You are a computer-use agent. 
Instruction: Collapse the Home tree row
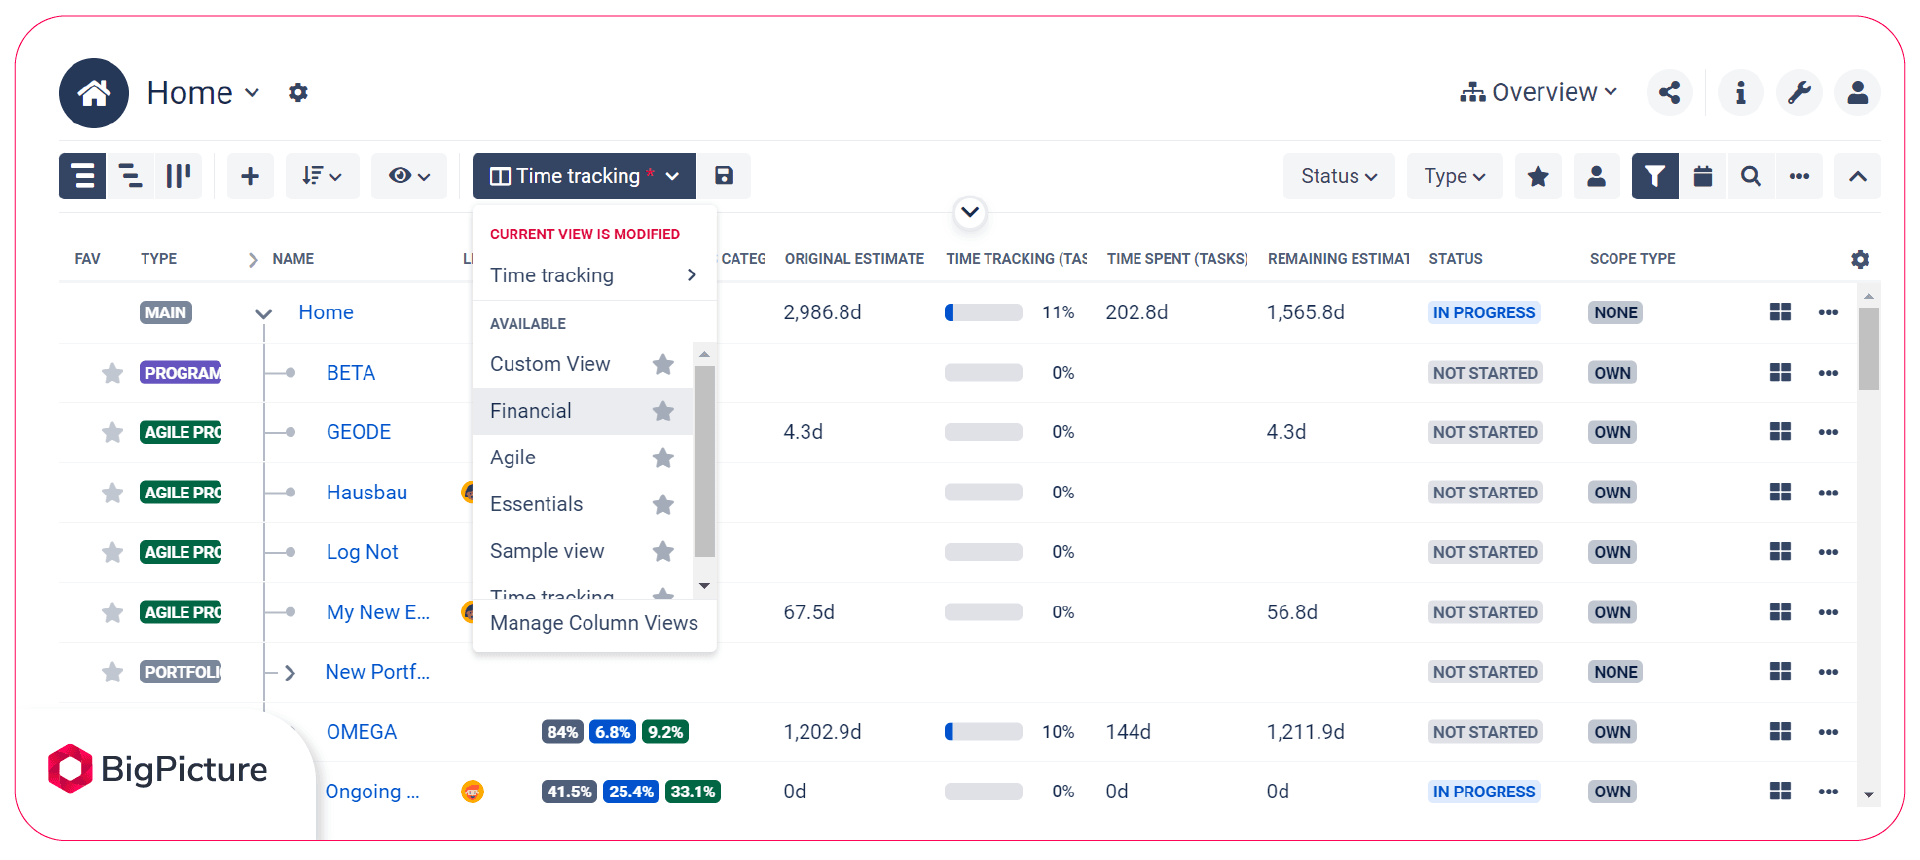(263, 313)
